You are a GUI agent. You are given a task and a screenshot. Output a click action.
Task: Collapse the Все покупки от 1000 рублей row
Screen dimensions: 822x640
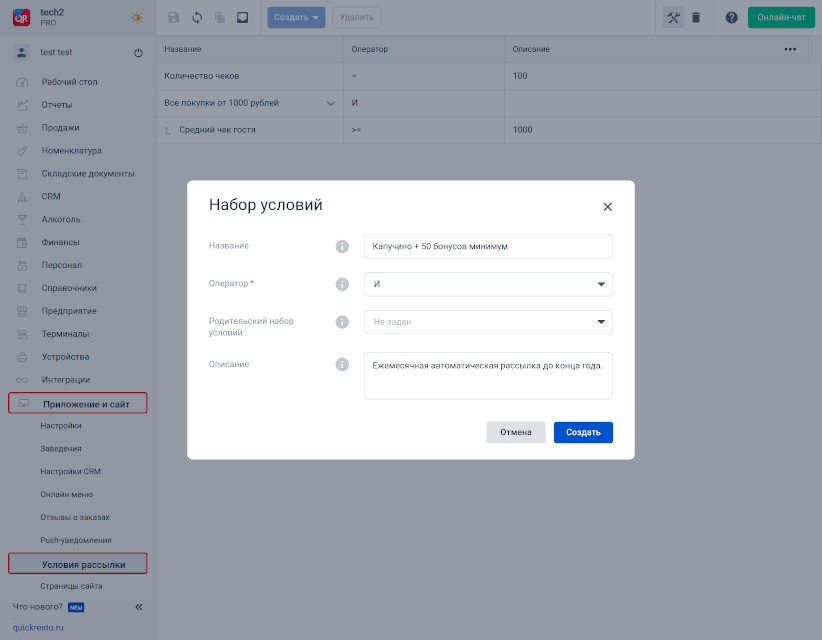click(330, 103)
